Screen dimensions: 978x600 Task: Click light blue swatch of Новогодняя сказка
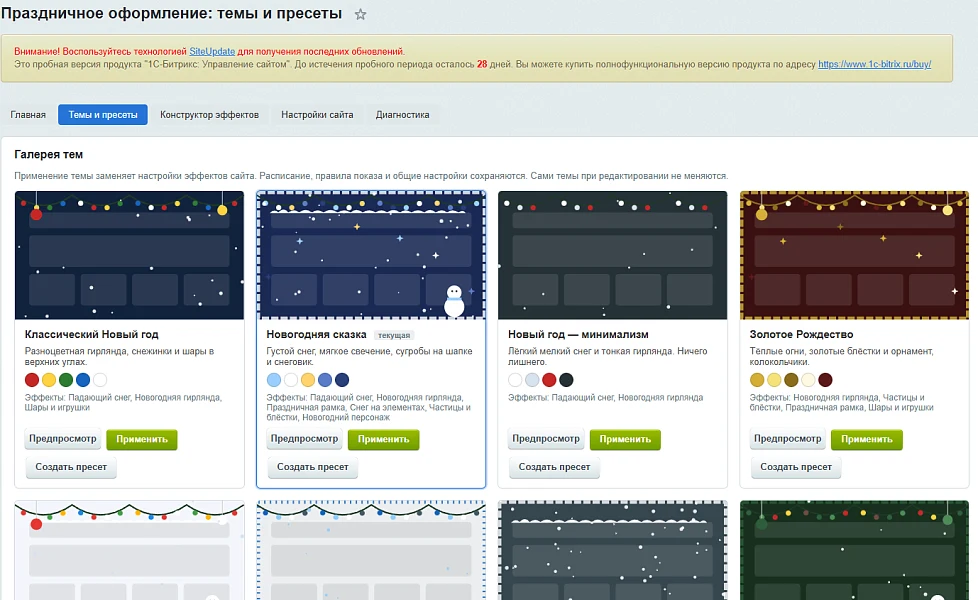tap(274, 380)
